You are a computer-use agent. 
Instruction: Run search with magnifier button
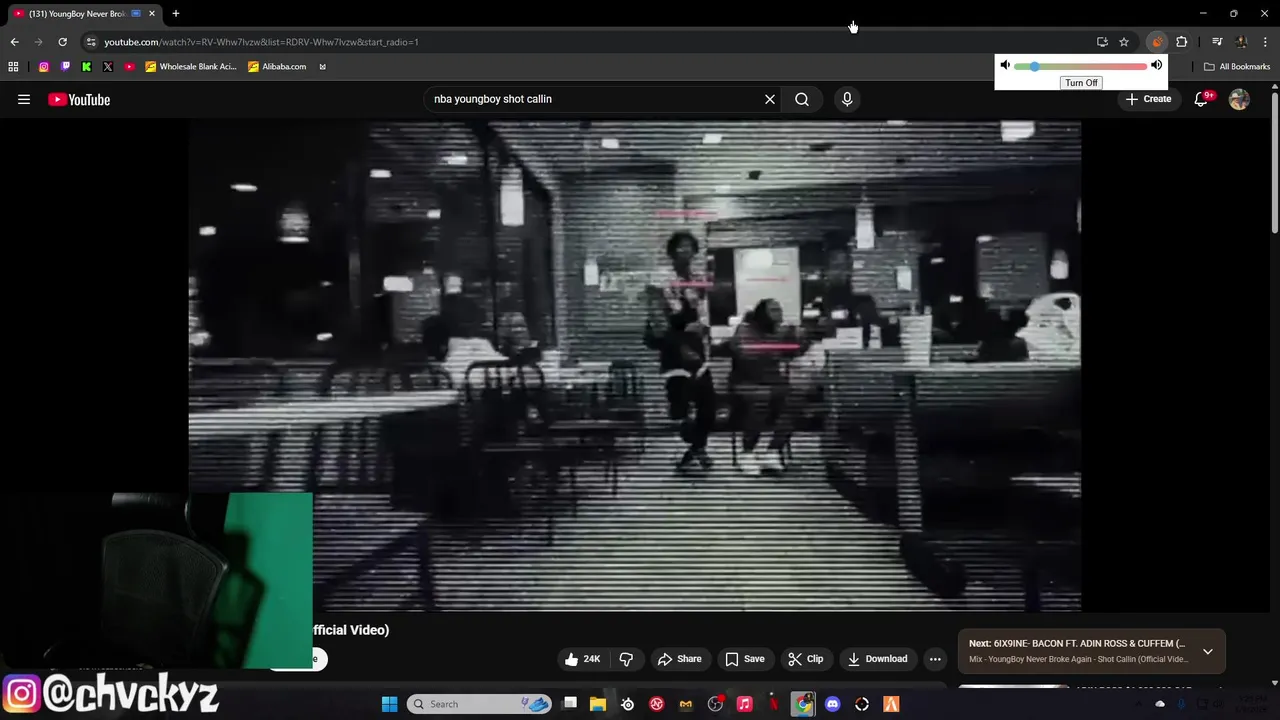click(x=802, y=99)
